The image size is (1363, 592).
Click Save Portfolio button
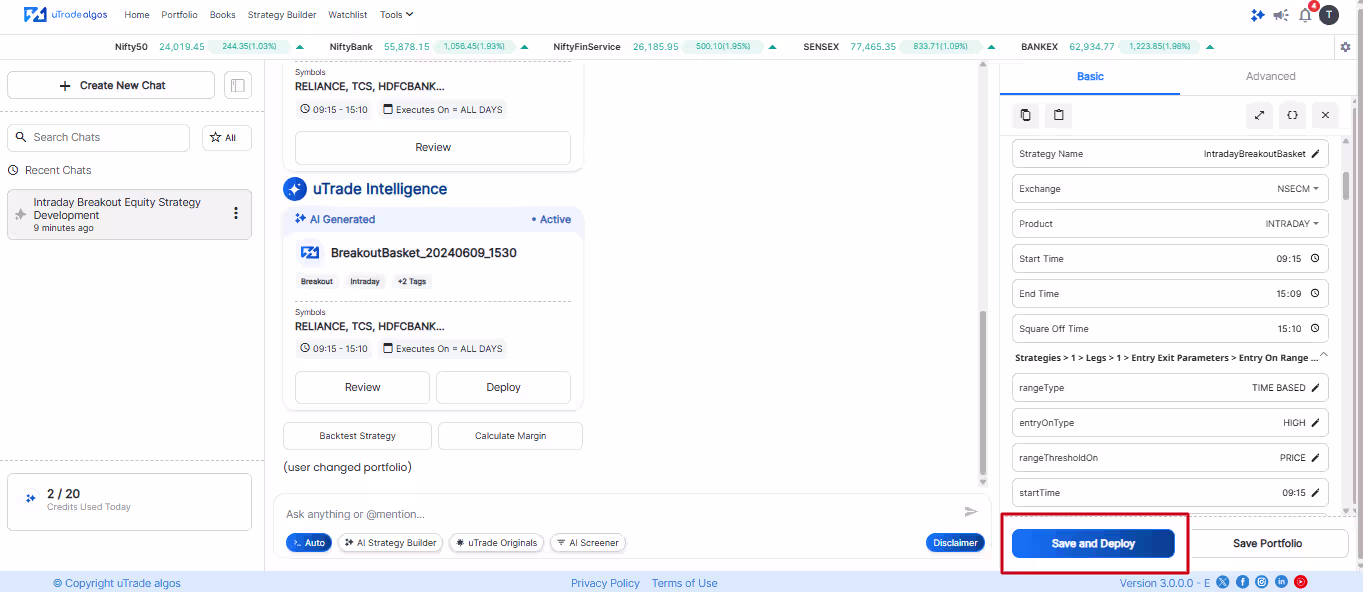point(1267,544)
